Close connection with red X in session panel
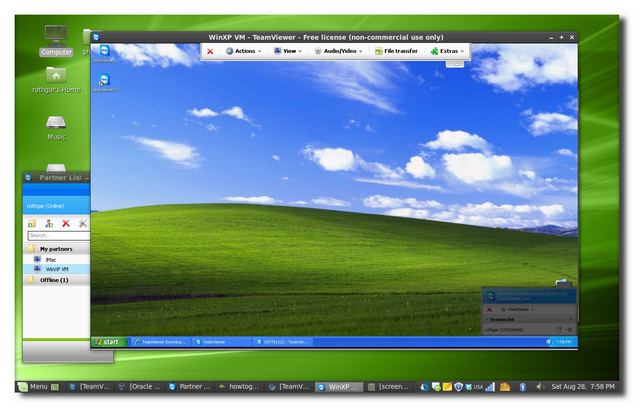Screen dimensions: 640x411 [x=489, y=309]
